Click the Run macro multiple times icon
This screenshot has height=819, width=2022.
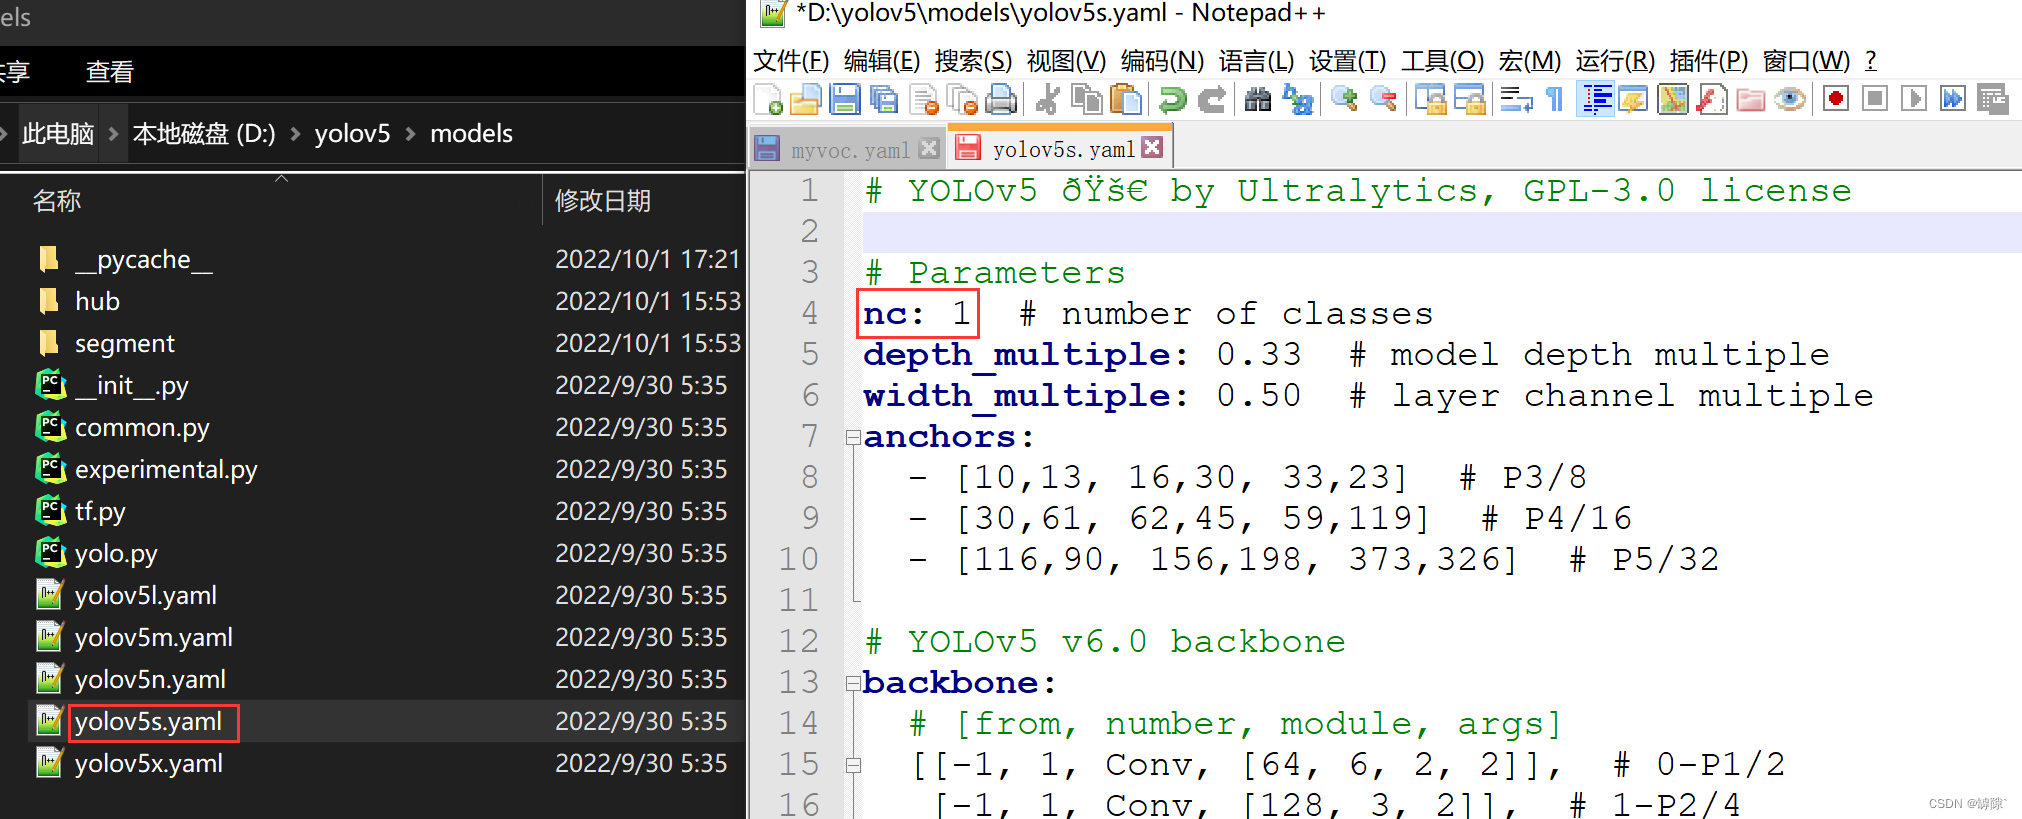click(1952, 99)
